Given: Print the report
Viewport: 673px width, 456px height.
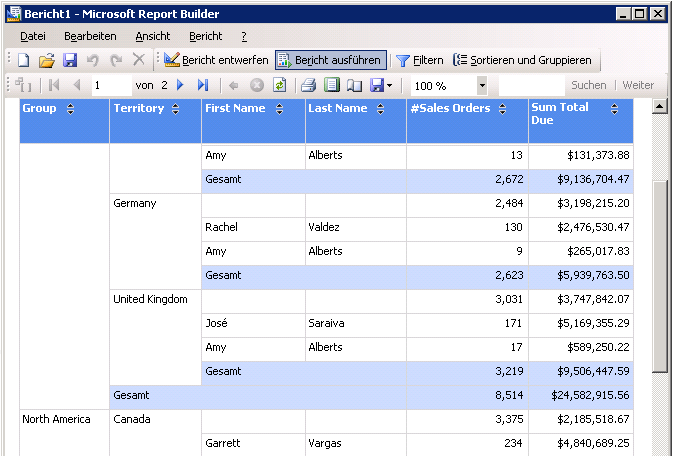Looking at the screenshot, I should coord(309,86).
